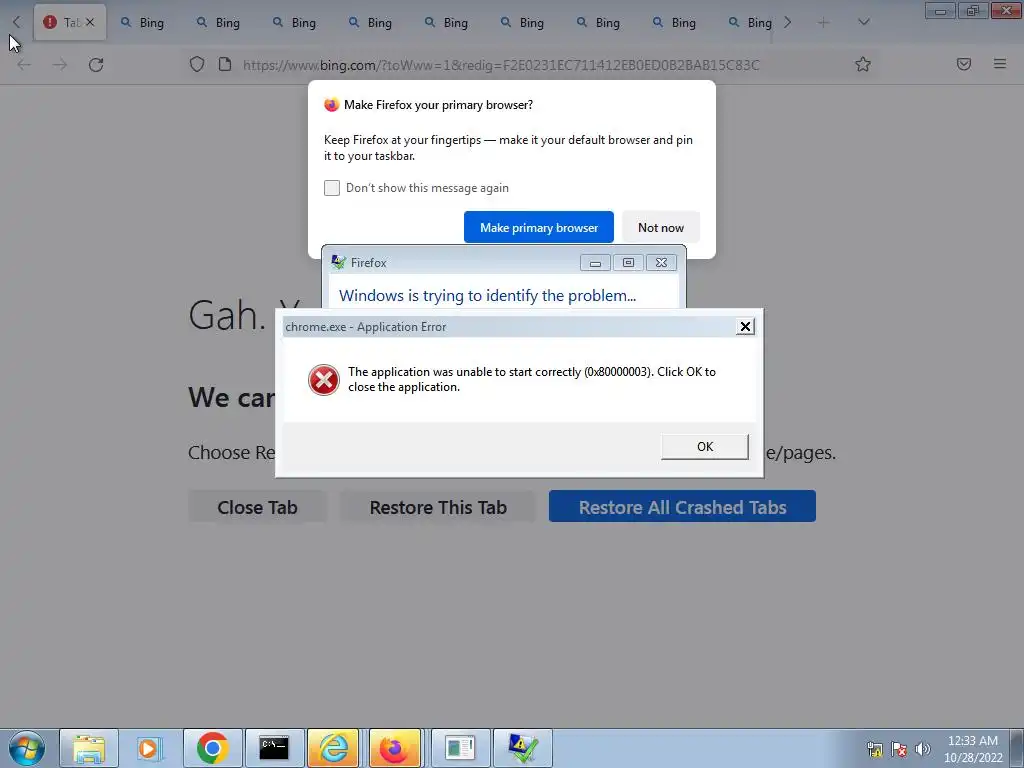The width and height of the screenshot is (1024, 768).
Task: Switch to the seventh Bing tab
Action: tap(598, 23)
